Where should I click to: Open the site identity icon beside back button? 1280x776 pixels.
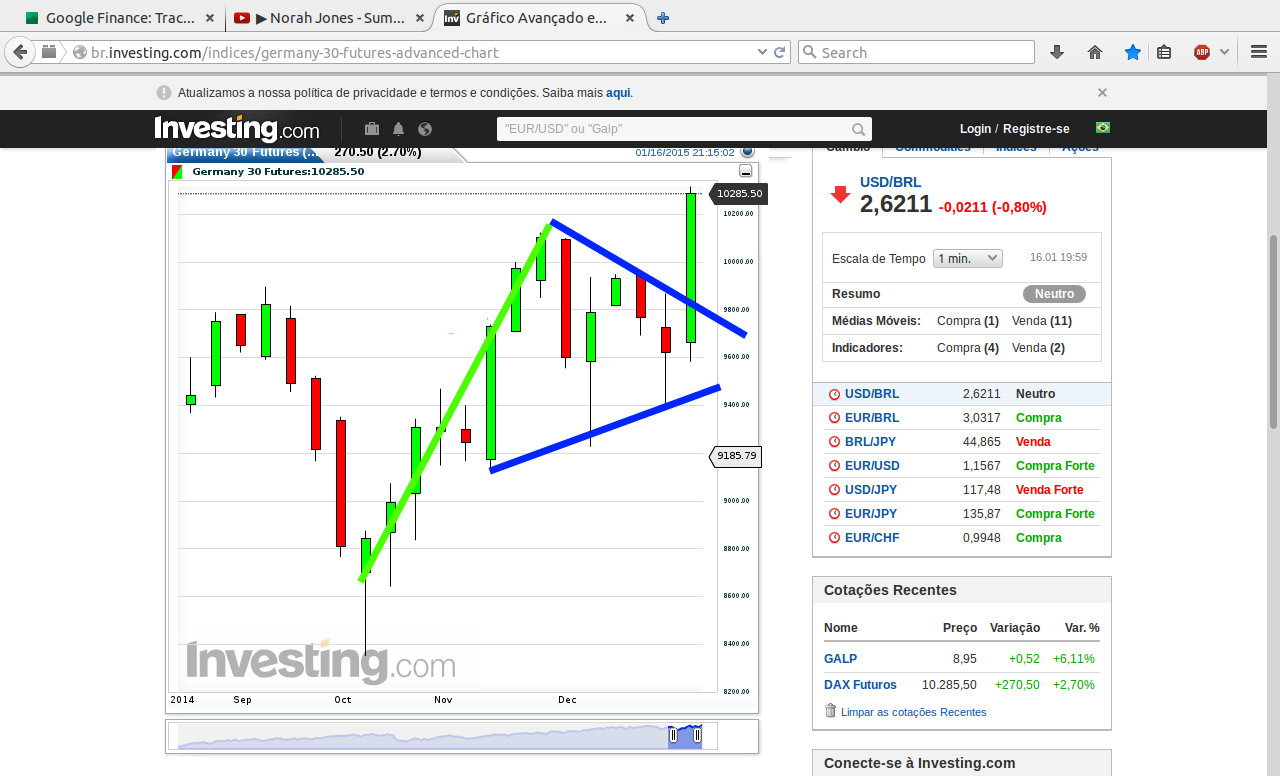click(x=49, y=52)
